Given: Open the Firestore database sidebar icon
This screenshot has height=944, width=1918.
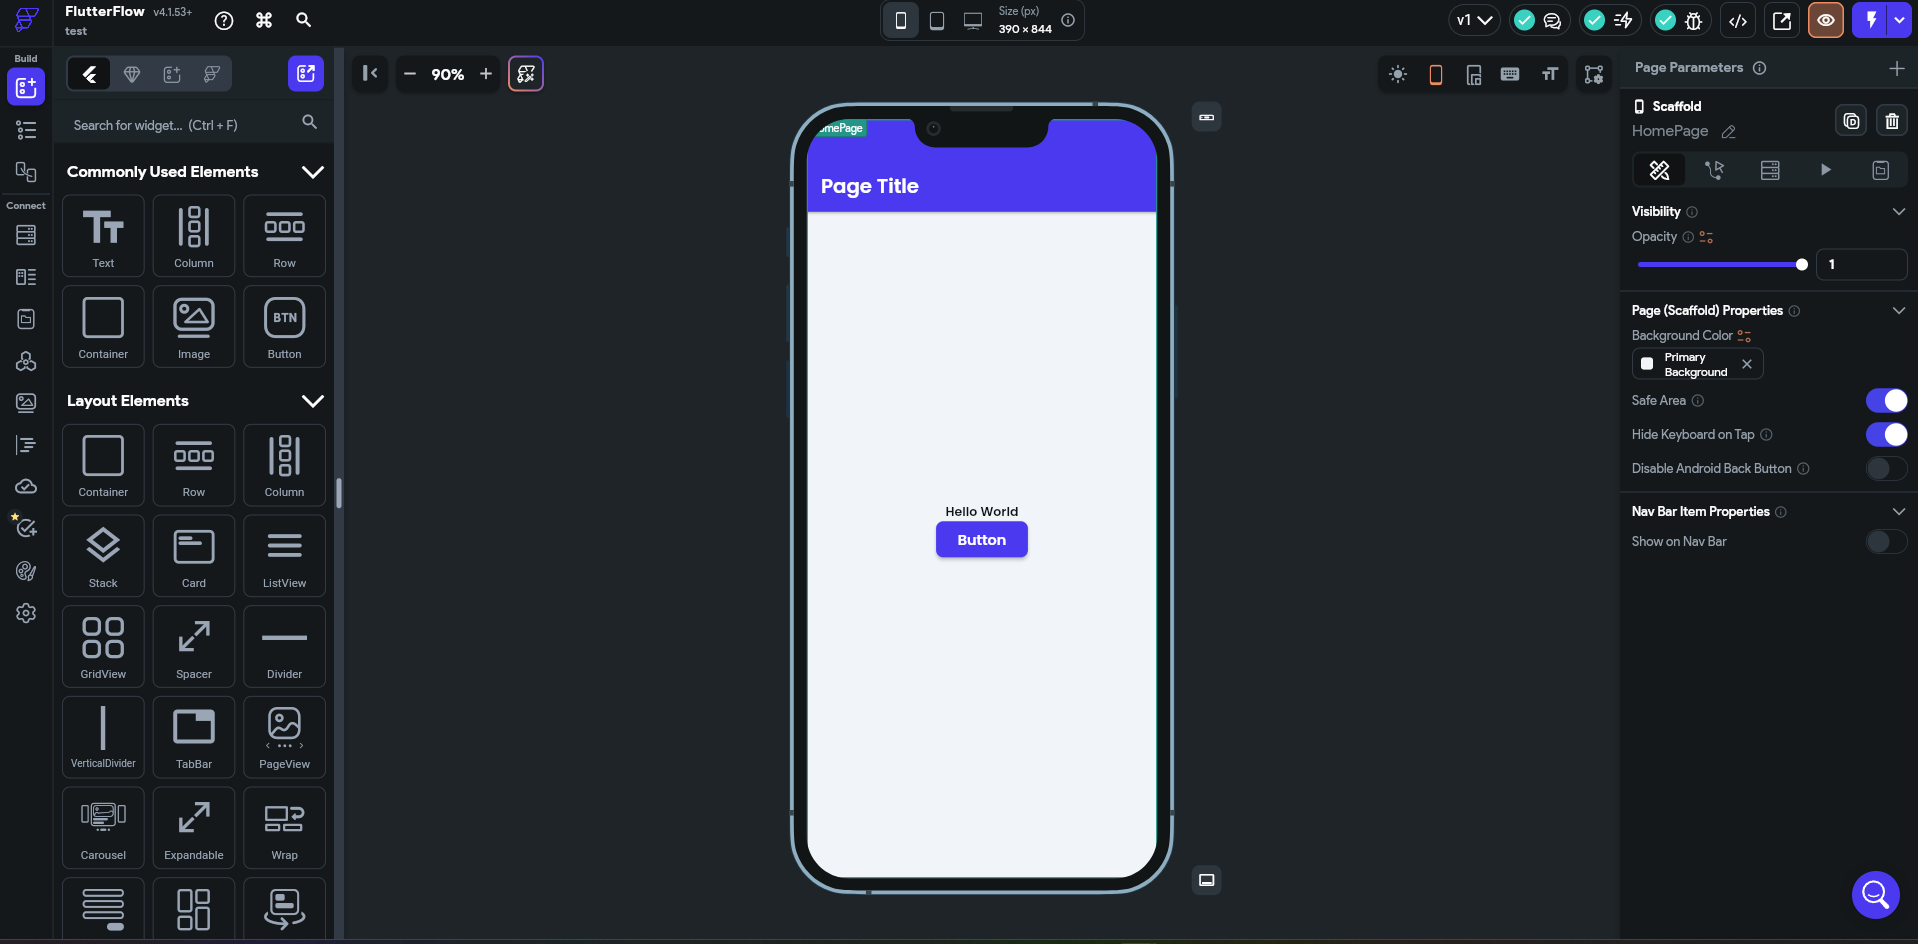Looking at the screenshot, I should point(26,235).
